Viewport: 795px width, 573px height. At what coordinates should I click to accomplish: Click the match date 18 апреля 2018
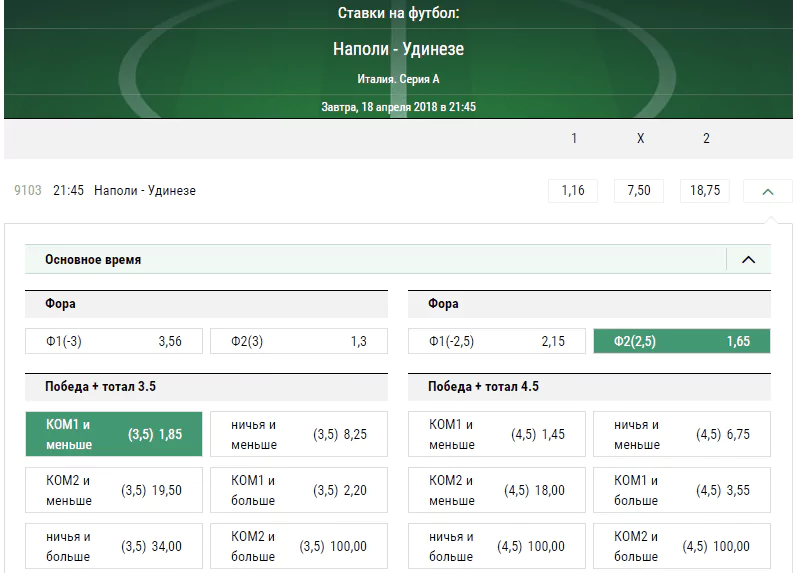[x=400, y=107]
